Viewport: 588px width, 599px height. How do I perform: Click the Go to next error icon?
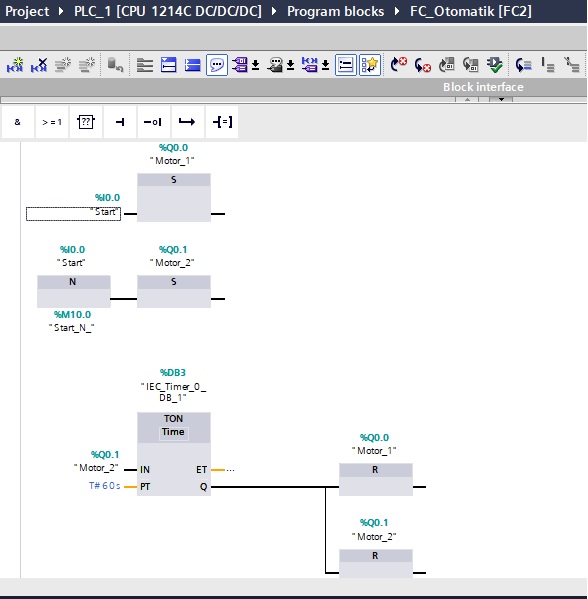tap(422, 65)
